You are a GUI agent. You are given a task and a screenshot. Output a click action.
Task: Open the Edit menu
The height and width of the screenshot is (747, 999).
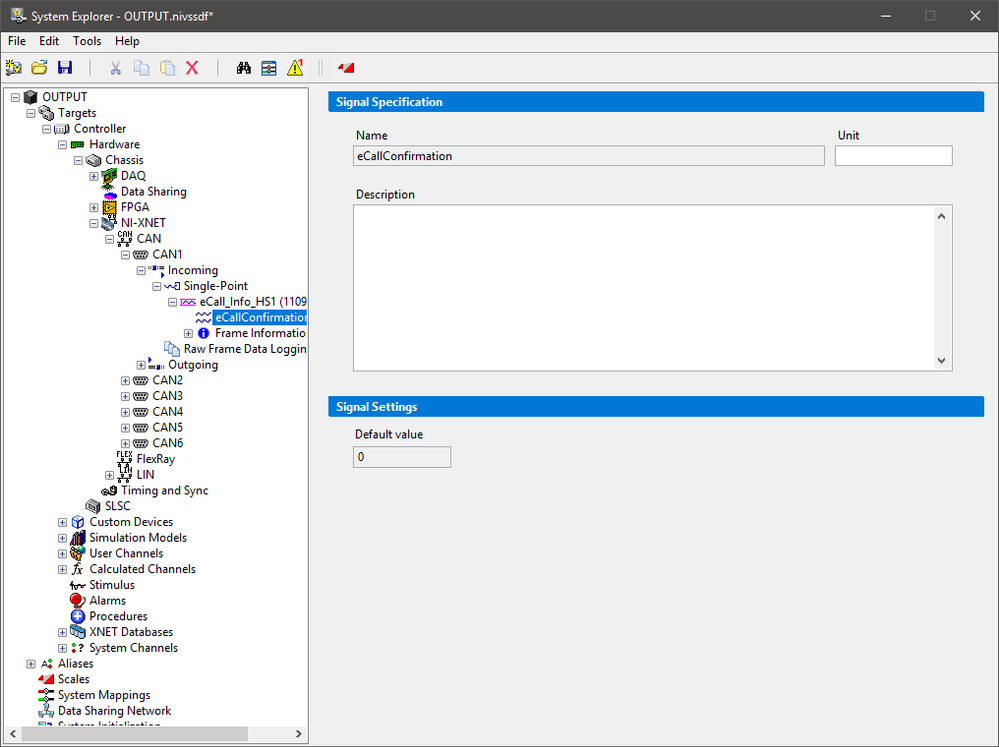click(x=49, y=41)
